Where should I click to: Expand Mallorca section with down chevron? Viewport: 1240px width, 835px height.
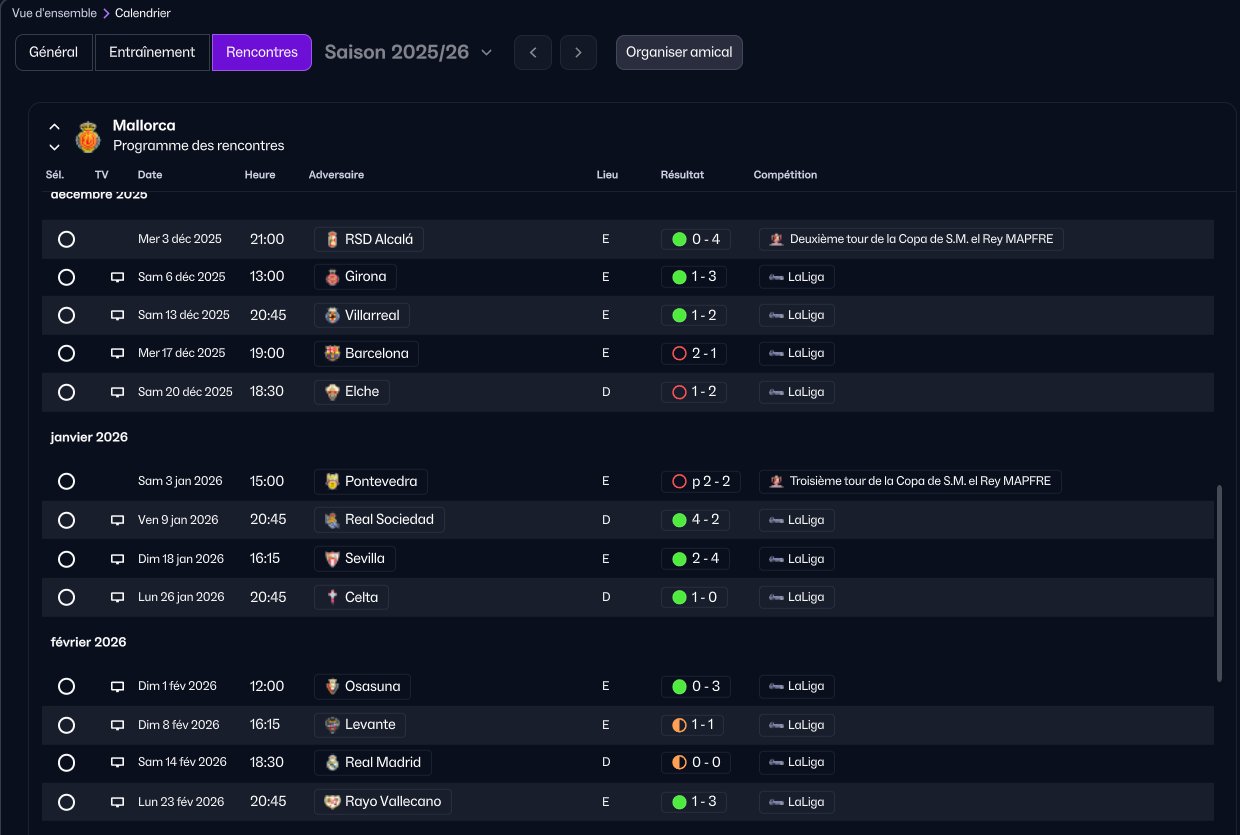(x=55, y=147)
